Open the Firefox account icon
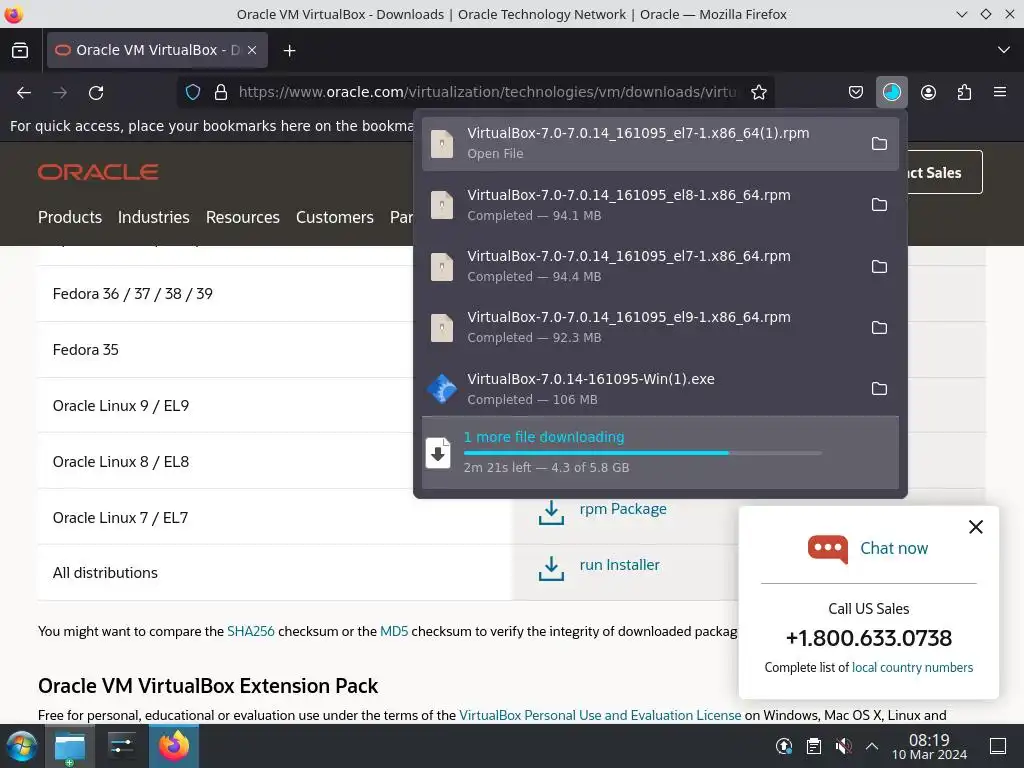 (x=928, y=92)
